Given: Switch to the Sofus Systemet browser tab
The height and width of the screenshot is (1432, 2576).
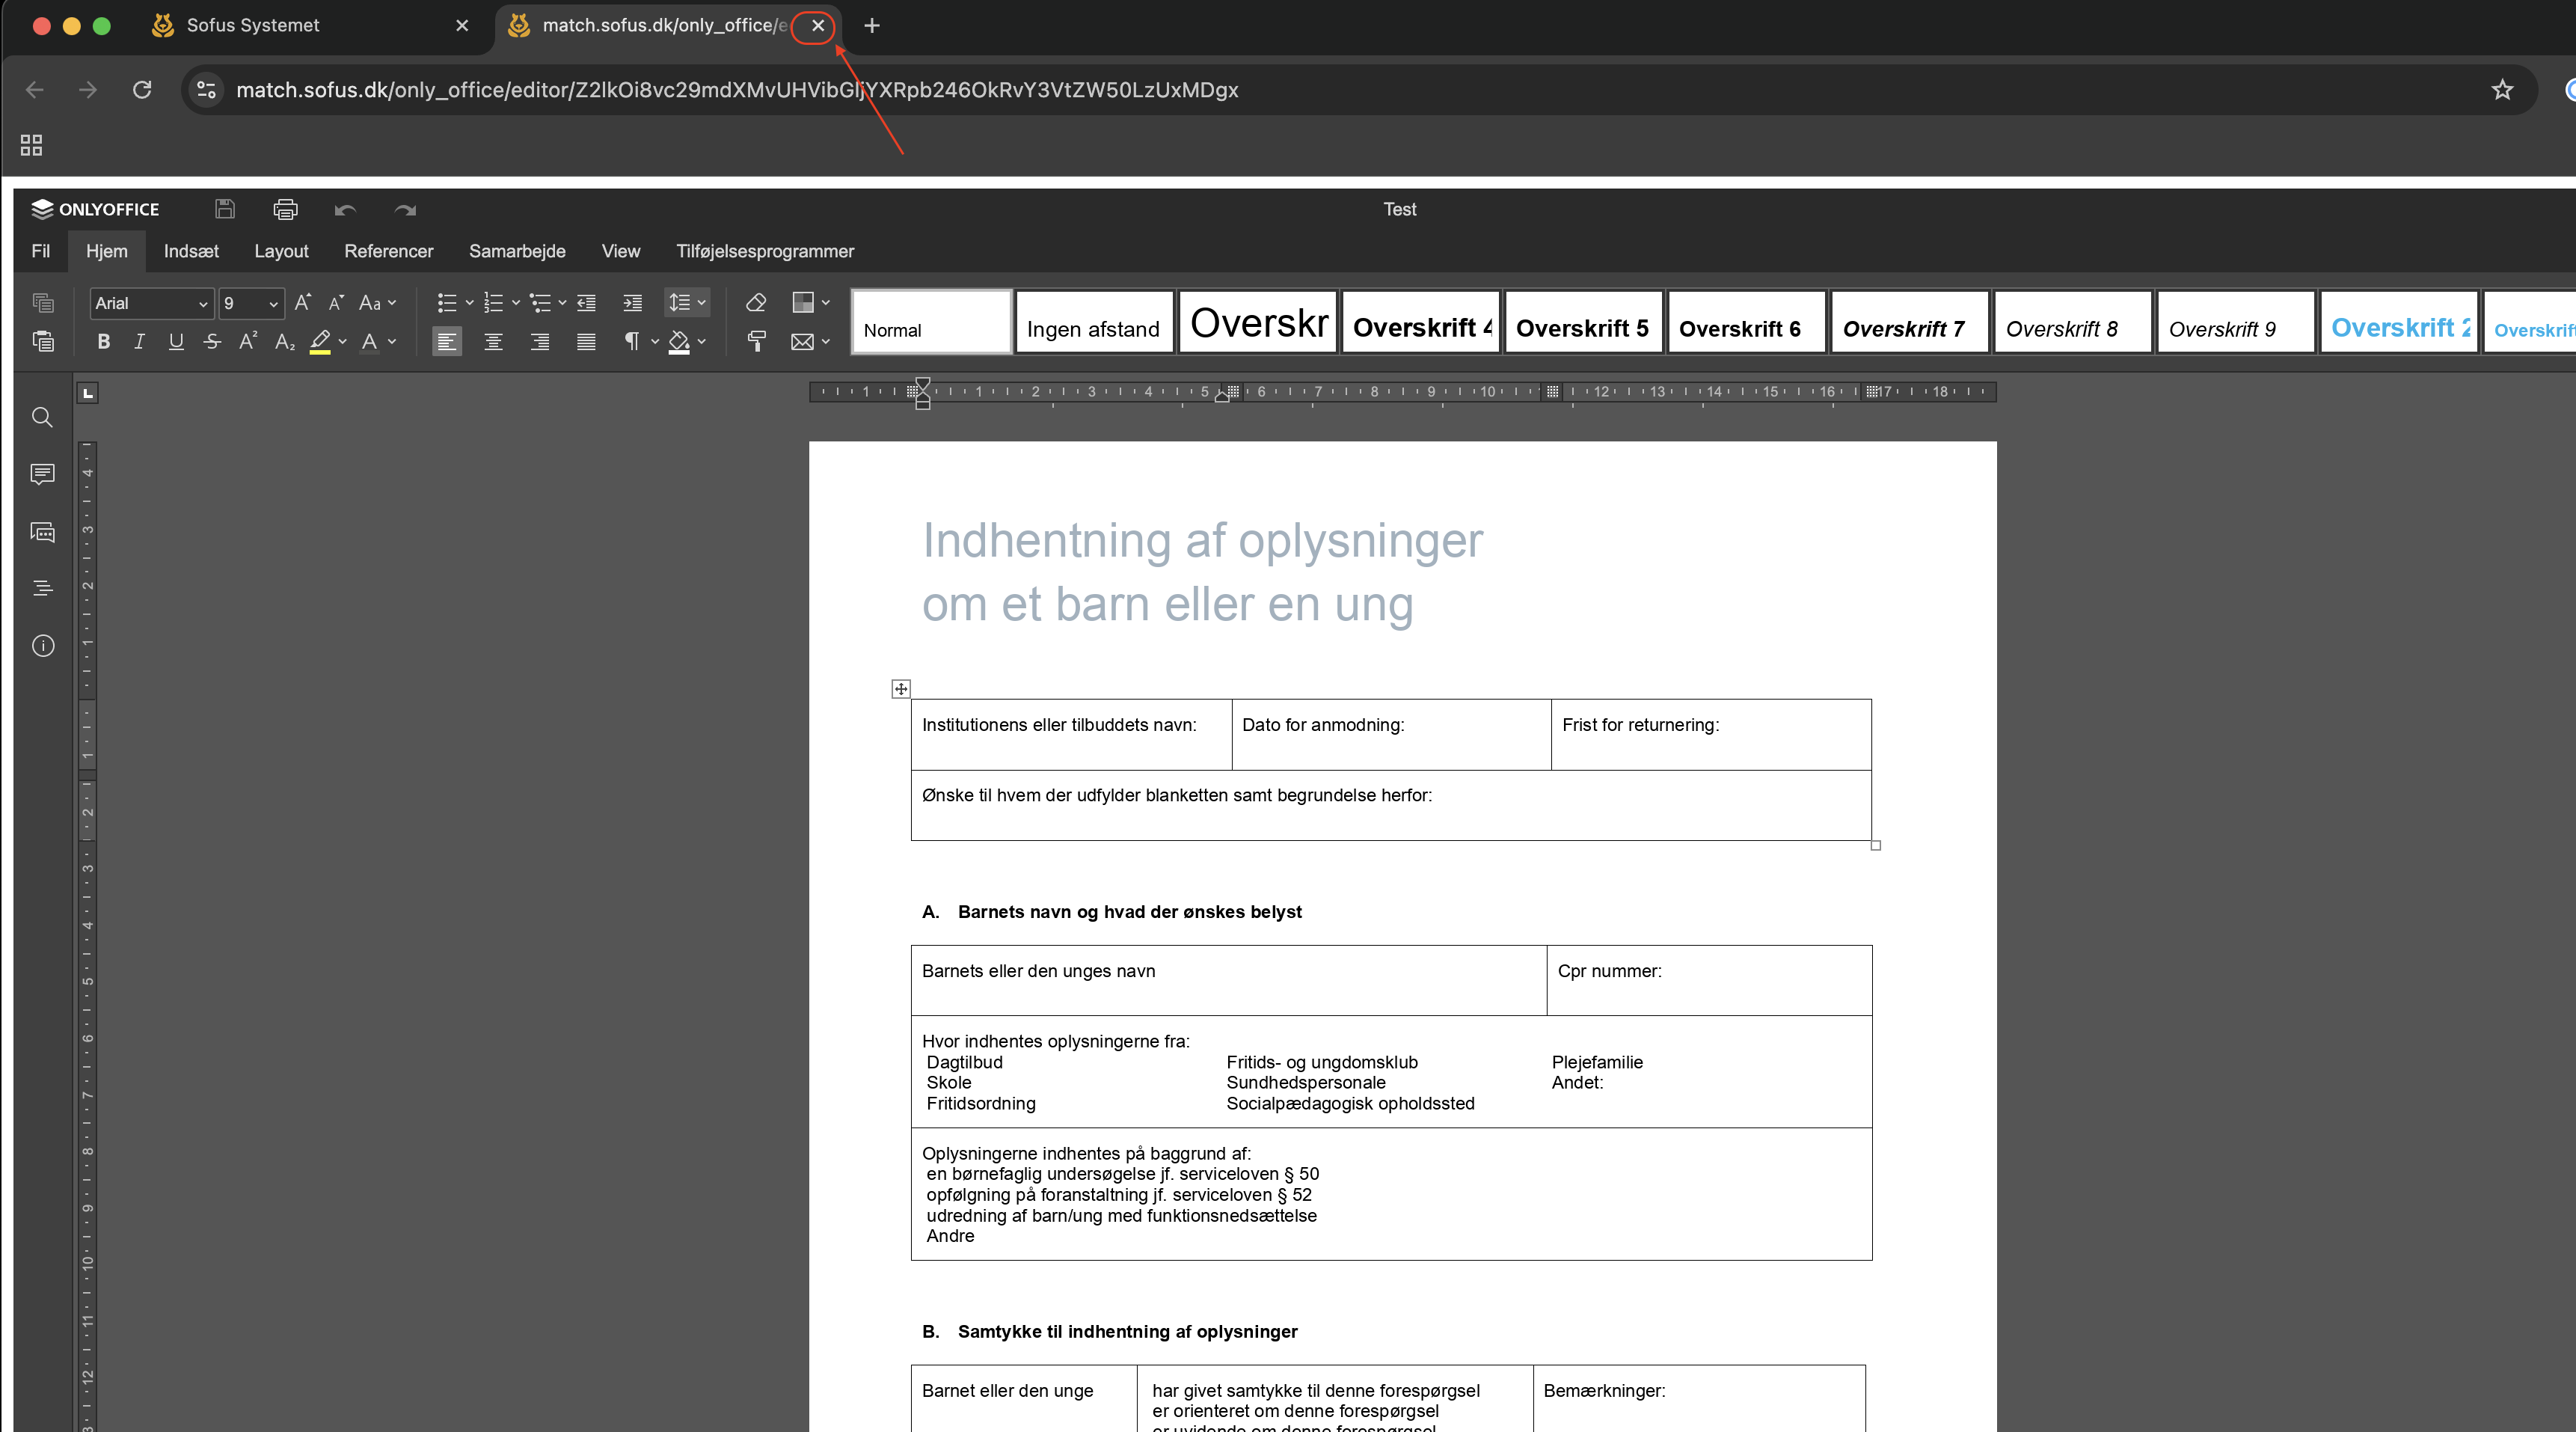Looking at the screenshot, I should pyautogui.click(x=252, y=25).
